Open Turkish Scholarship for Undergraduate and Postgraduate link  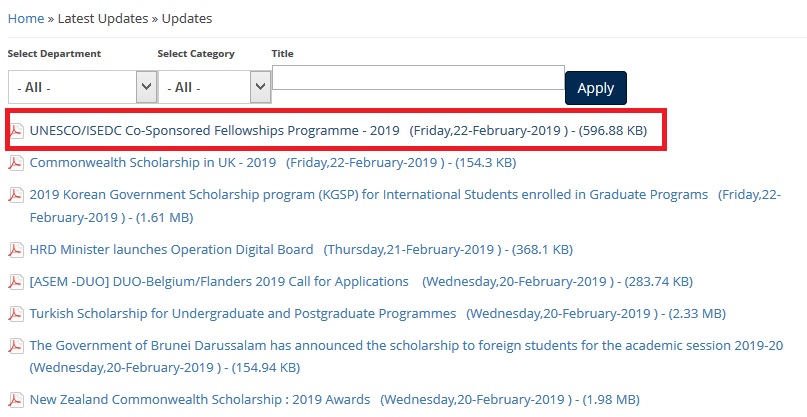(x=243, y=313)
